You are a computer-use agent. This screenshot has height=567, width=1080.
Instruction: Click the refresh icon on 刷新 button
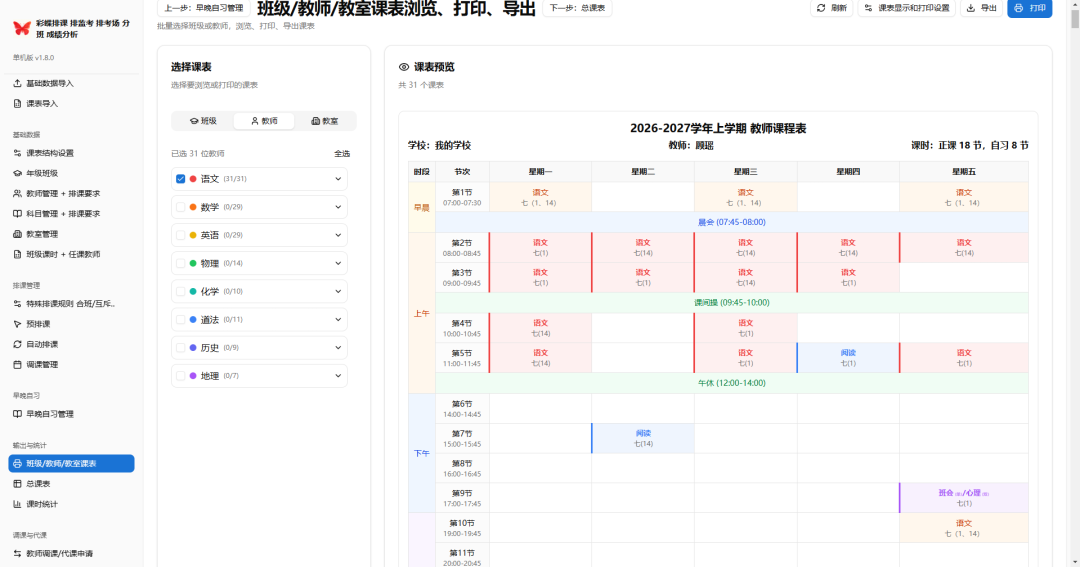[x=821, y=8]
